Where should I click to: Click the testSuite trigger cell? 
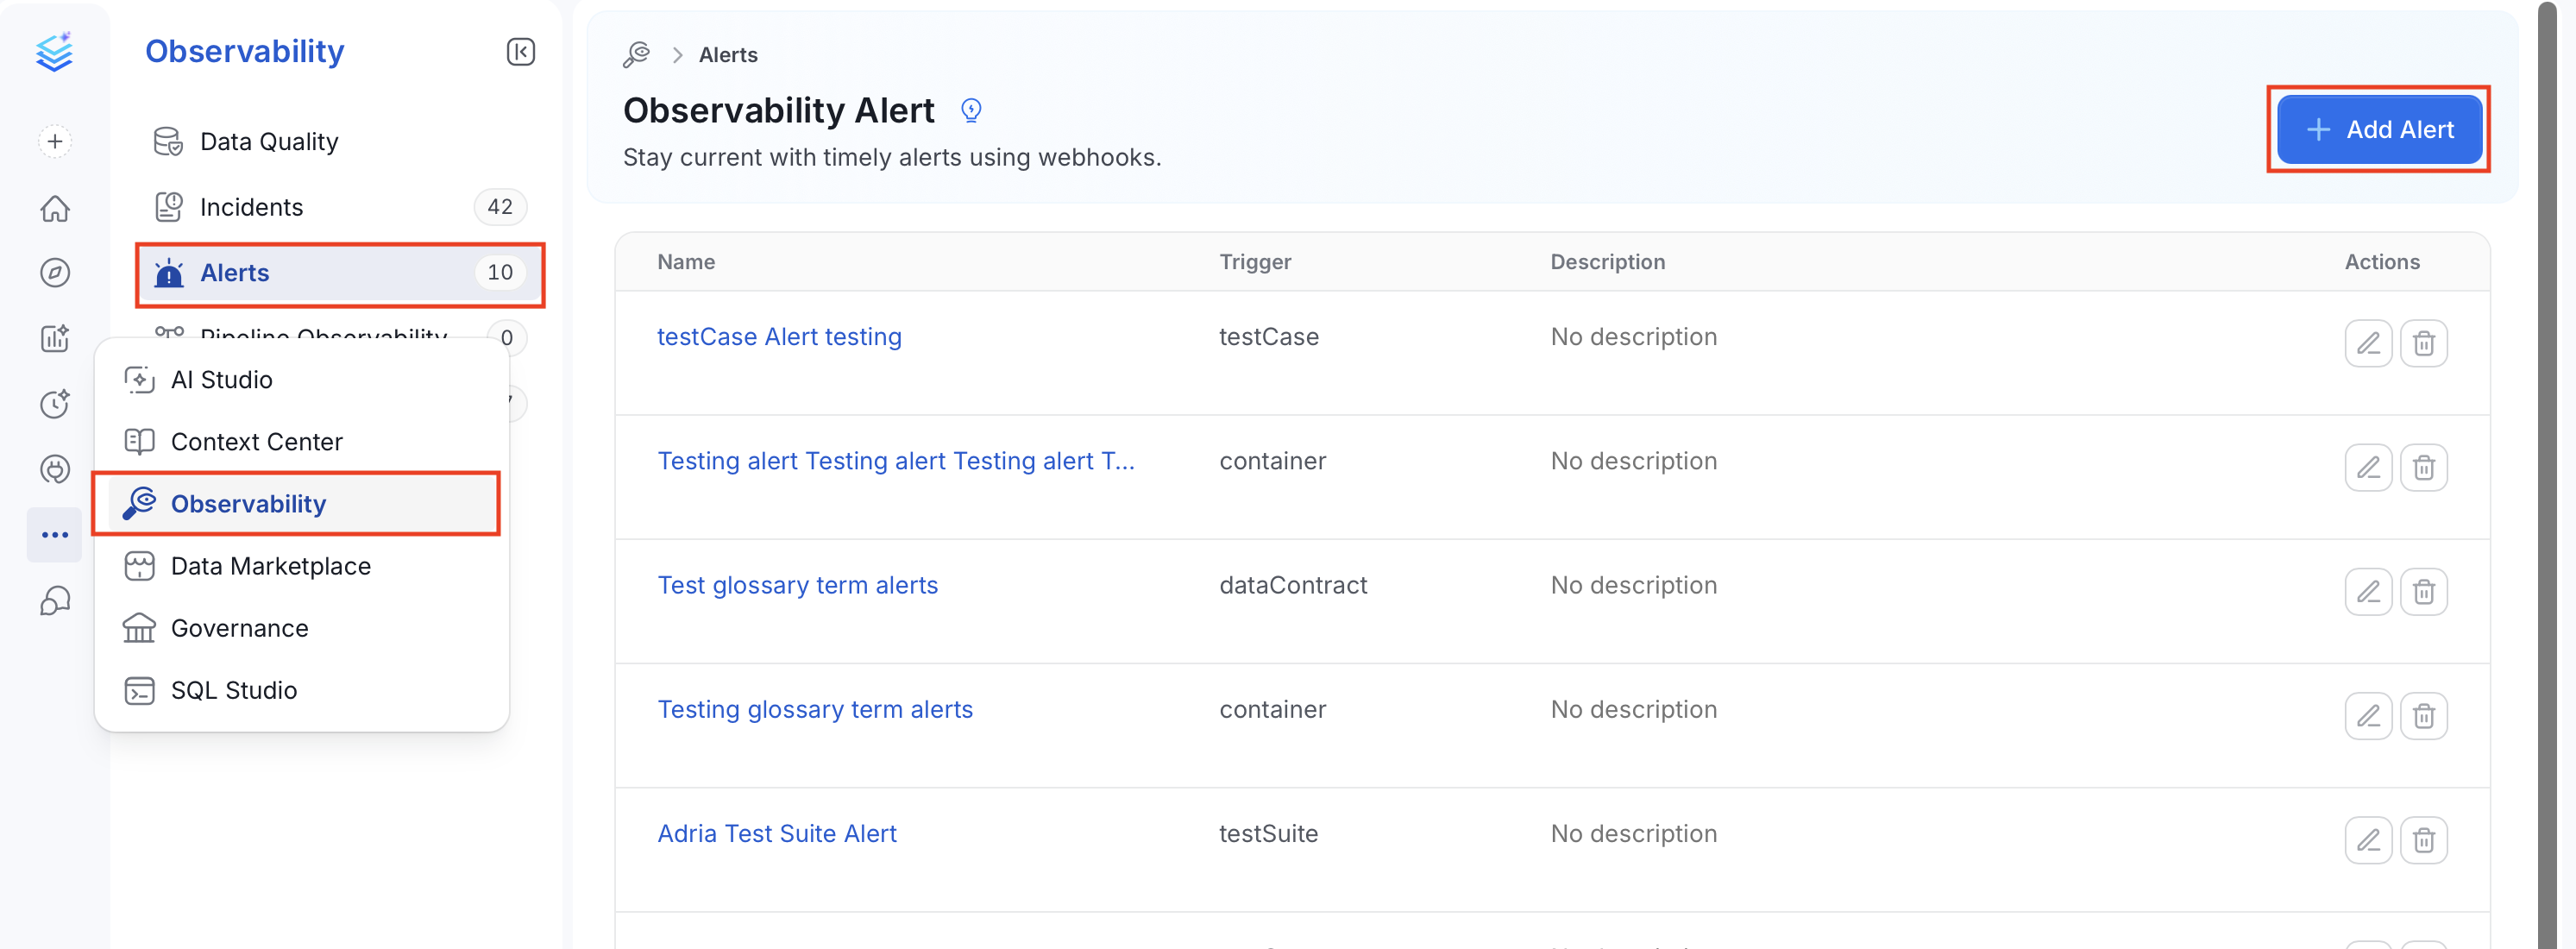(1268, 833)
